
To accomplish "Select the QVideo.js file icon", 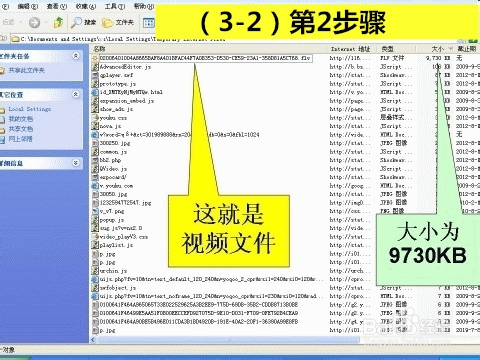I will pyautogui.click(x=95, y=169).
